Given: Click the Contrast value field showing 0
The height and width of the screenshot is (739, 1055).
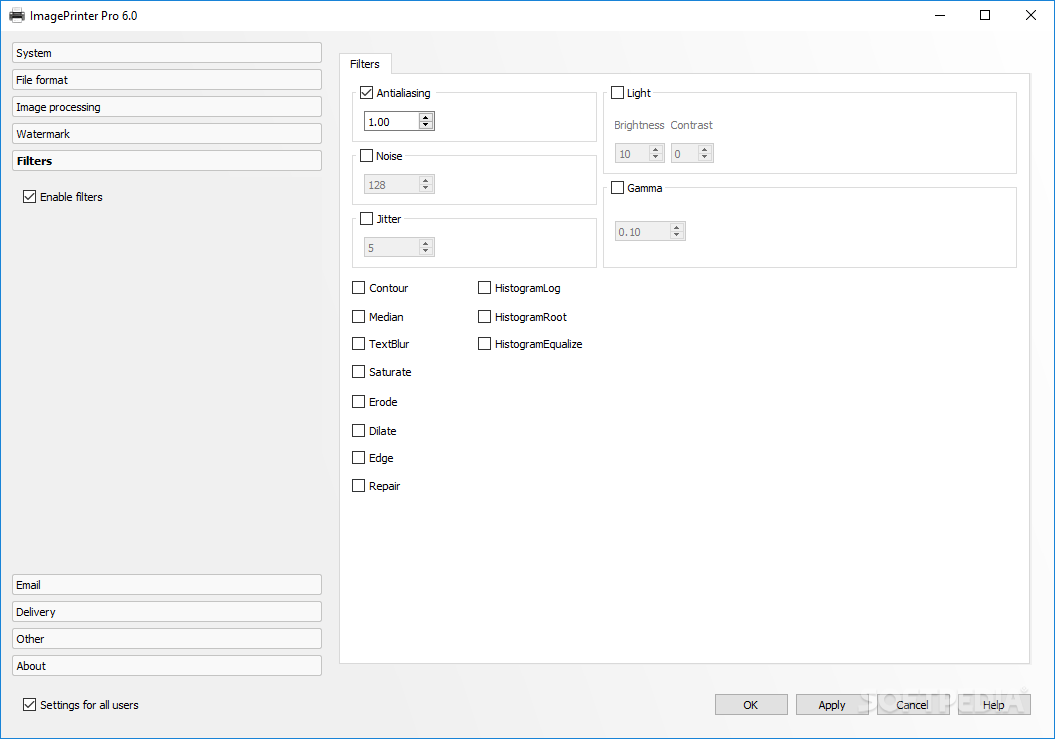Looking at the screenshot, I should pos(685,153).
